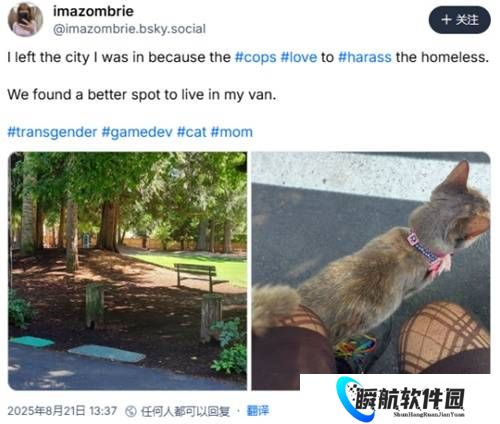
Task: Click the 翻译 translate link
Action: click(x=257, y=411)
